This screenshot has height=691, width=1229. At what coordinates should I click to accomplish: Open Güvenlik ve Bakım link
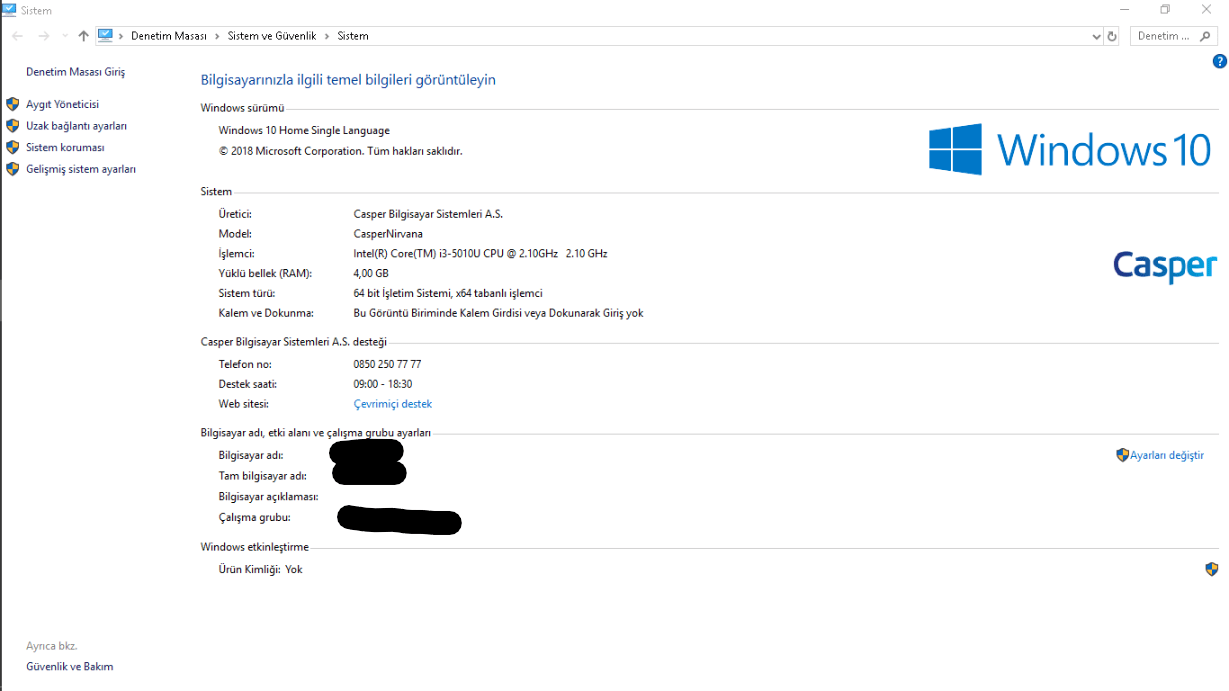click(70, 666)
